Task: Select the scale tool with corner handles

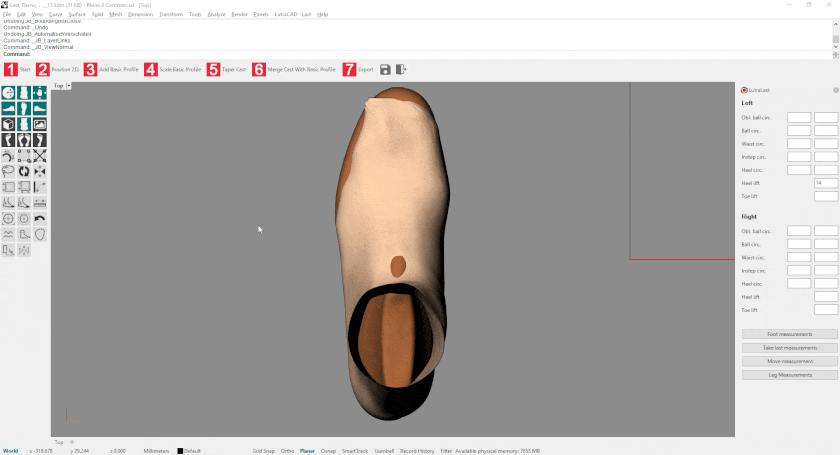Action: (24, 156)
